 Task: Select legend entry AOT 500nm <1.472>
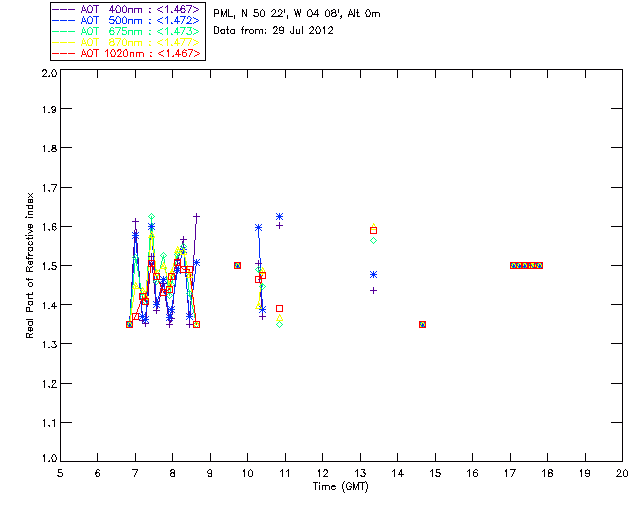(127, 20)
